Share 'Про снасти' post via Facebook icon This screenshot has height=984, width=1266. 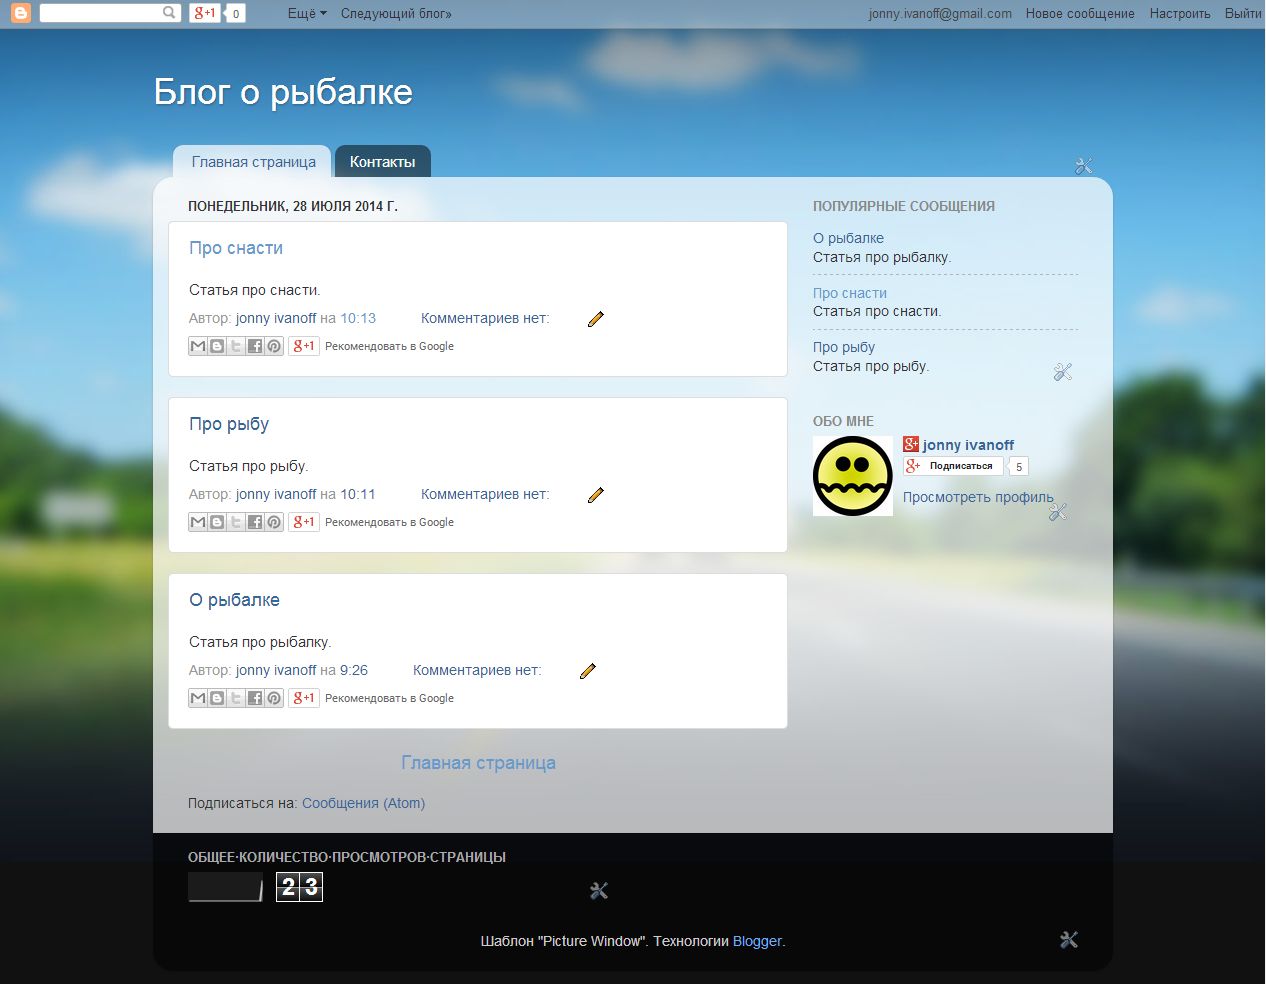pos(255,346)
